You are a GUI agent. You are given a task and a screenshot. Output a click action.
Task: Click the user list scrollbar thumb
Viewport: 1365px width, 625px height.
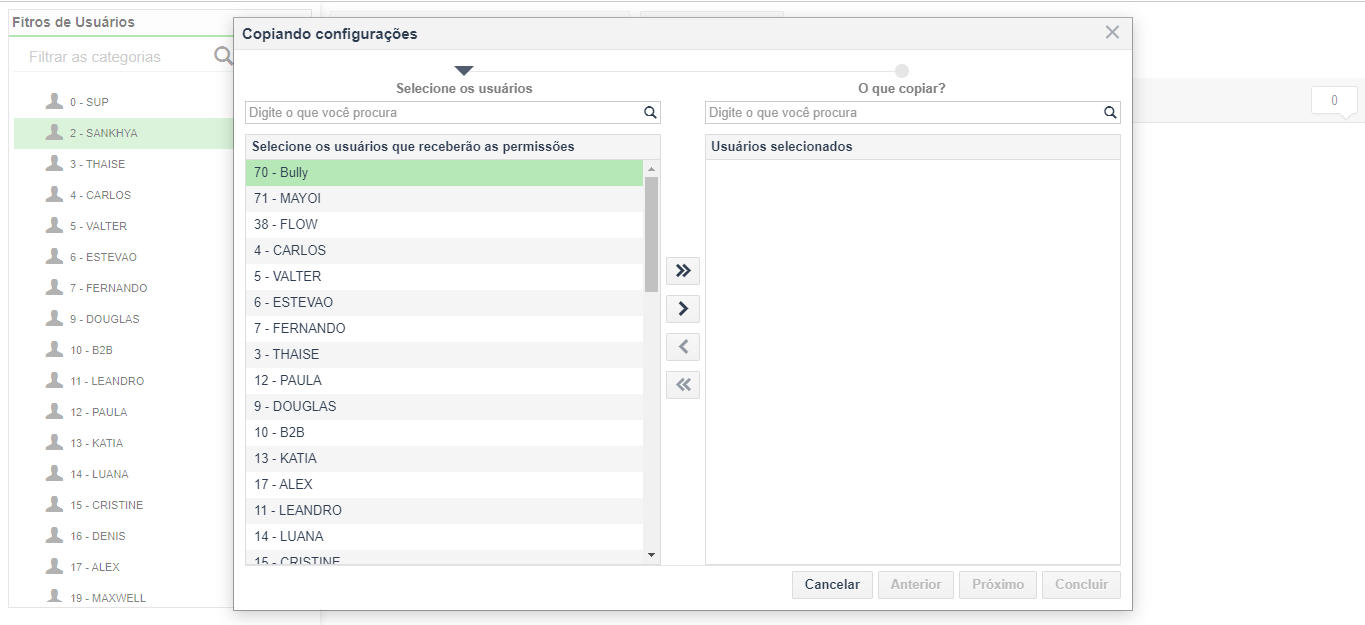(652, 234)
